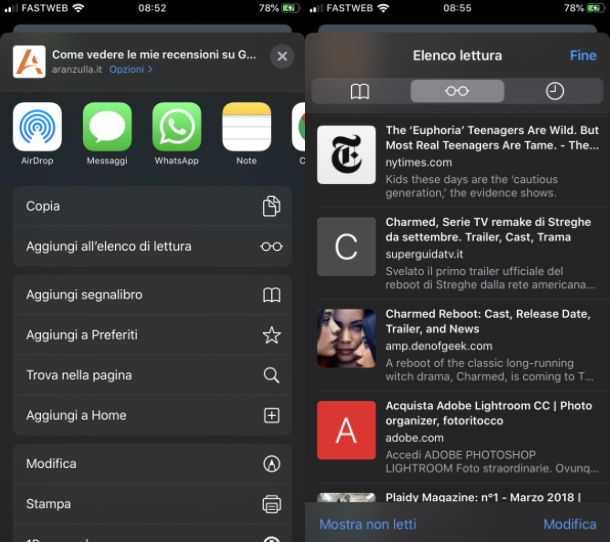
Task: Open Charmed Reboot denofgeek article
Action: click(458, 345)
